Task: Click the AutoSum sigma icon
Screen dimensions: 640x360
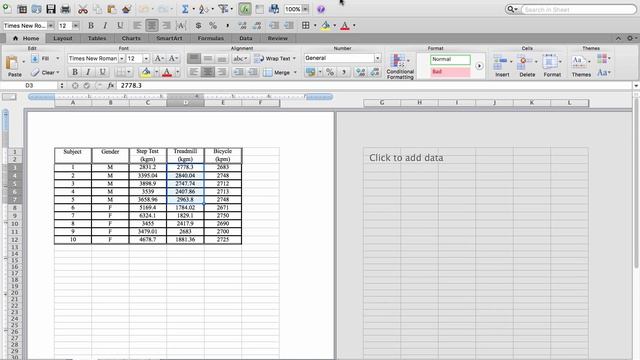Action: [x=185, y=9]
